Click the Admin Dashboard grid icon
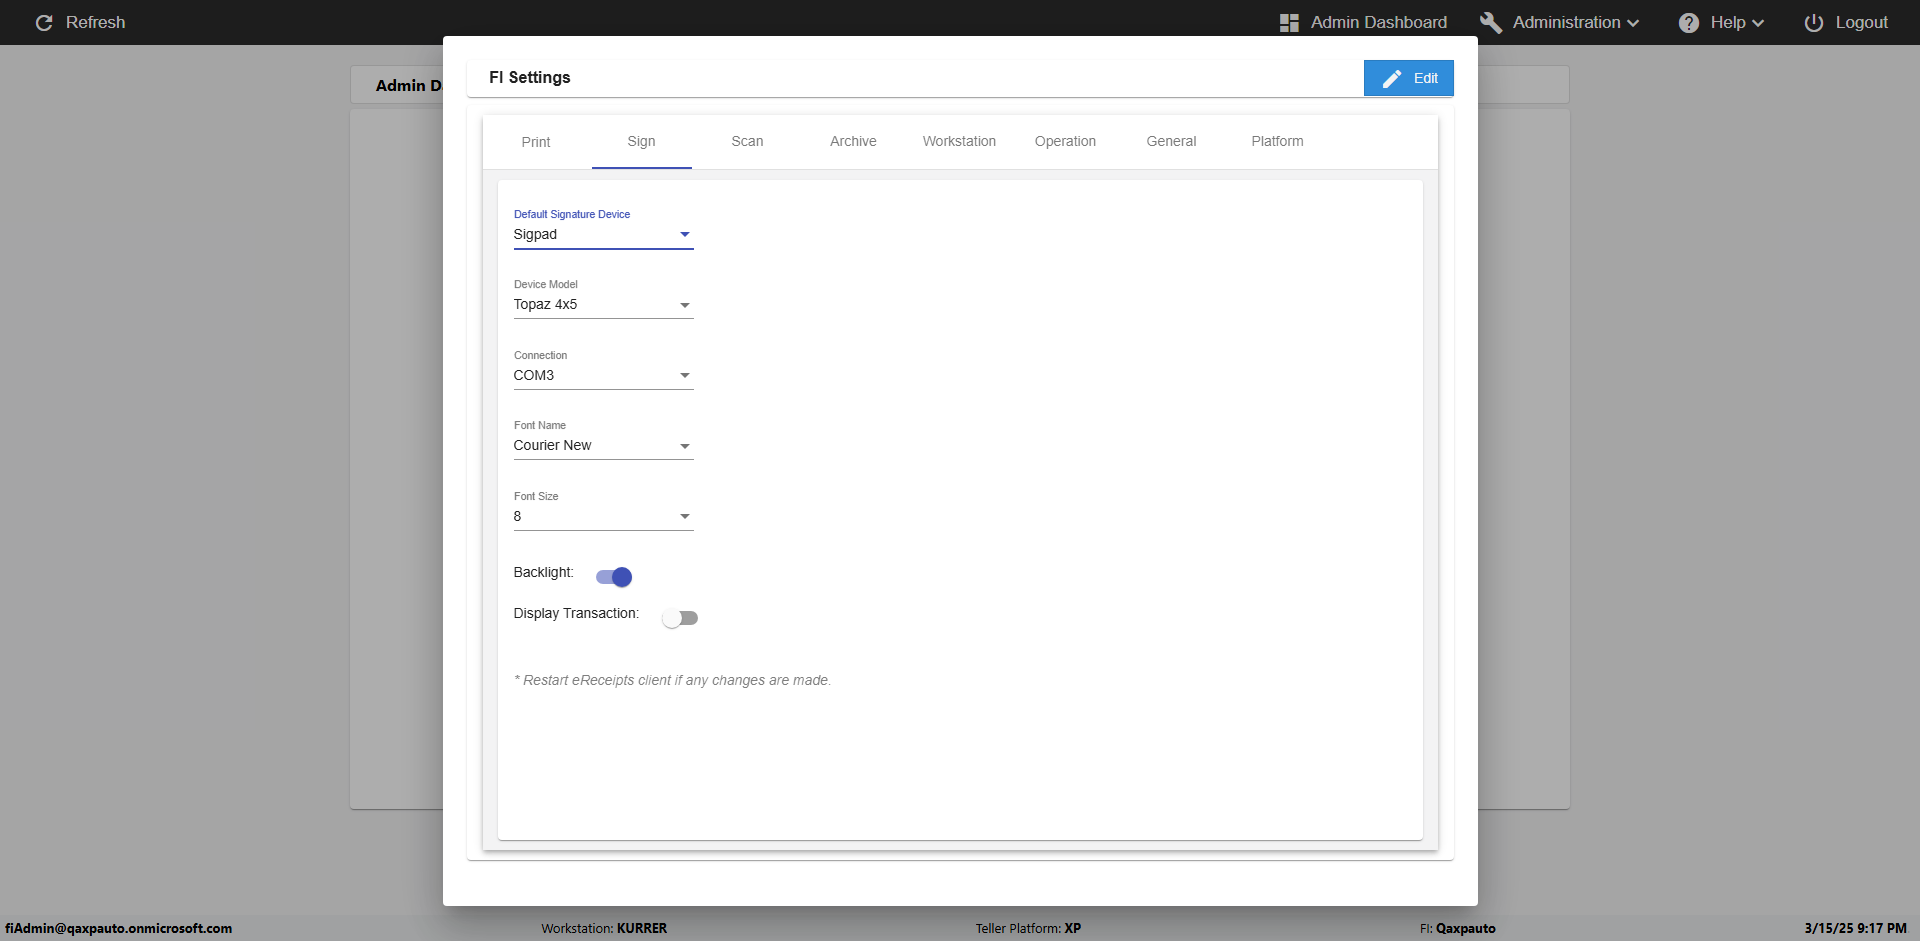The image size is (1920, 941). tap(1289, 22)
